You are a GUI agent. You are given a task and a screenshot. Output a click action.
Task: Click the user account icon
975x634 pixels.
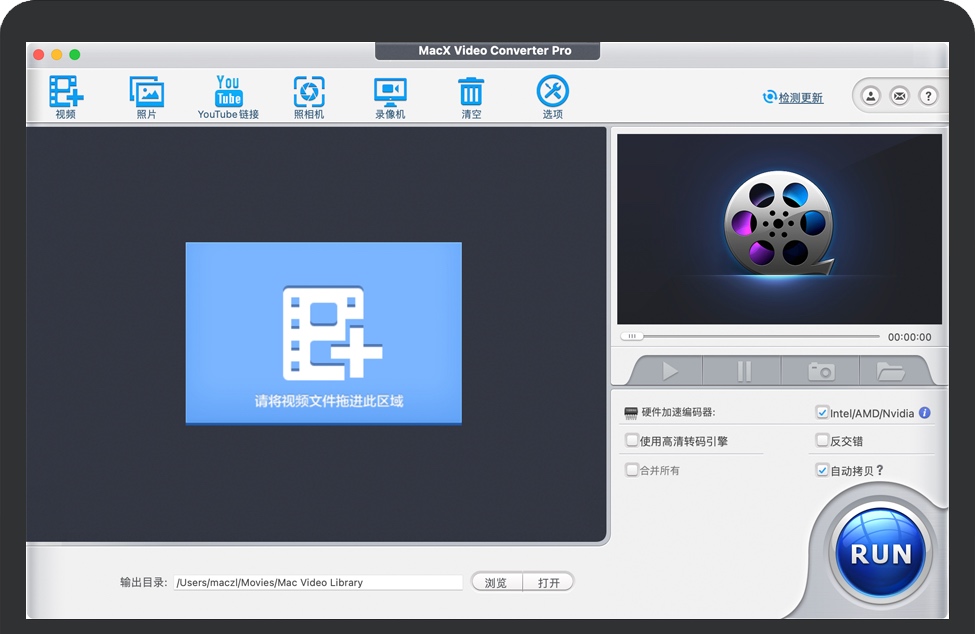[x=871, y=96]
